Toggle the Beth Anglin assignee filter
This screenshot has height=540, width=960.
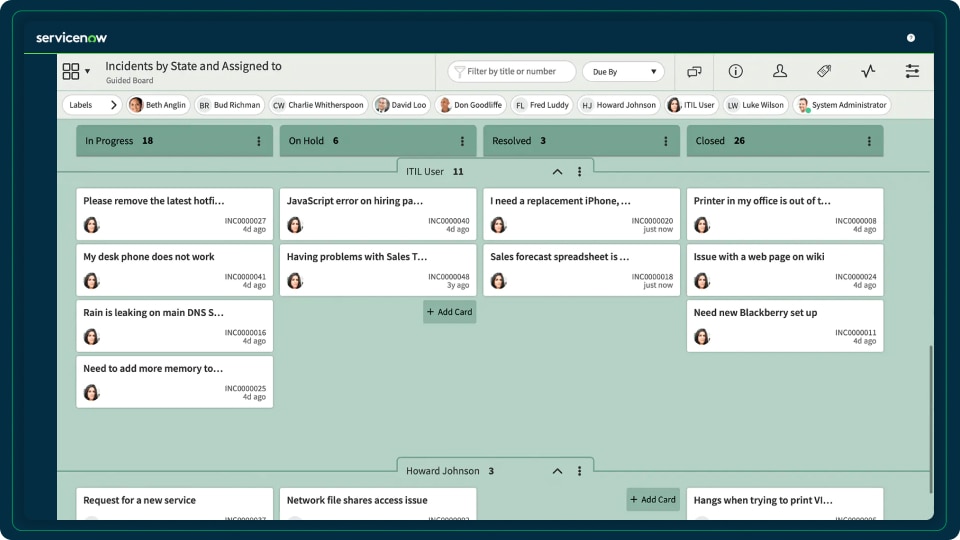pyautogui.click(x=158, y=105)
